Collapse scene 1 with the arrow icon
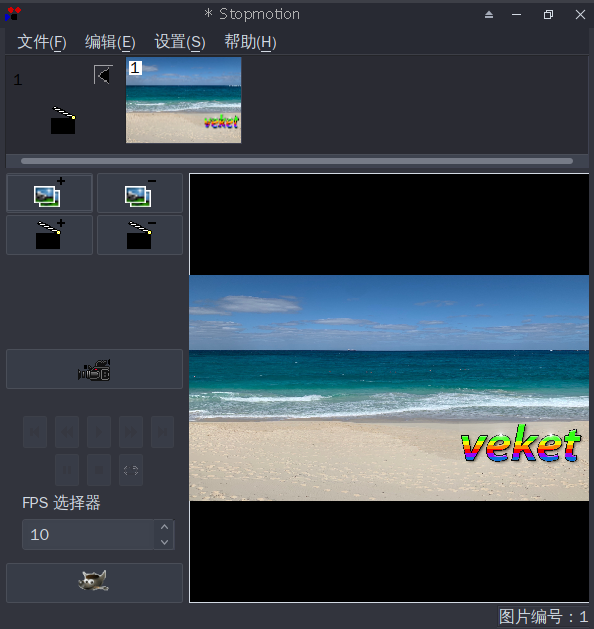594x629 pixels. pos(103,75)
